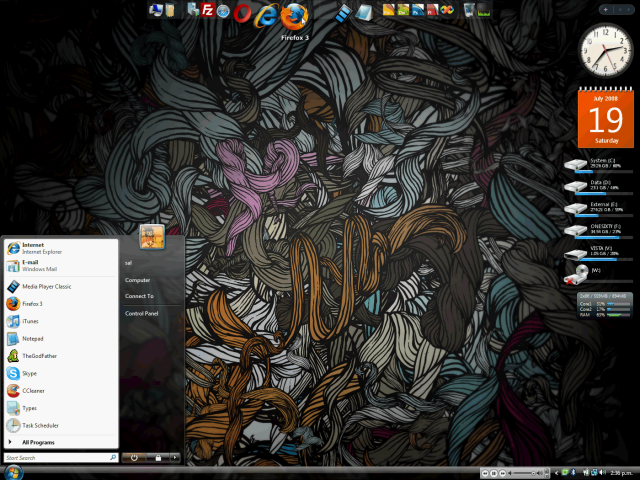Launch Firefox 3 from the dock
The image size is (640, 480).
pos(294,16)
